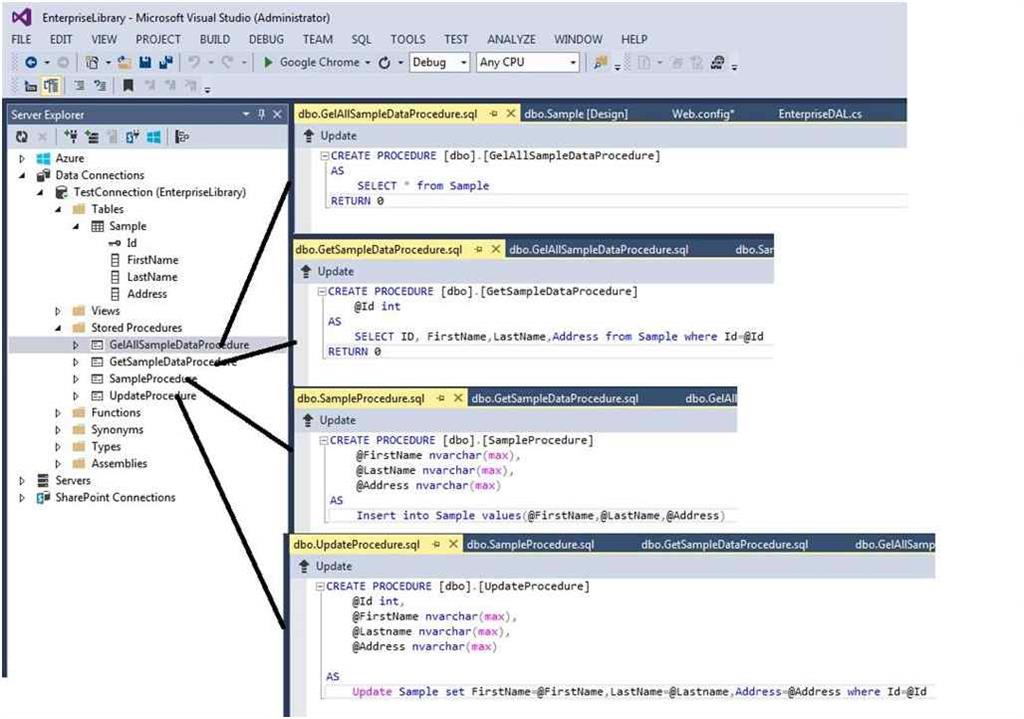Click Update above the GetSampleDataProcedure script
This screenshot has width=1024, height=719.
coord(328,271)
